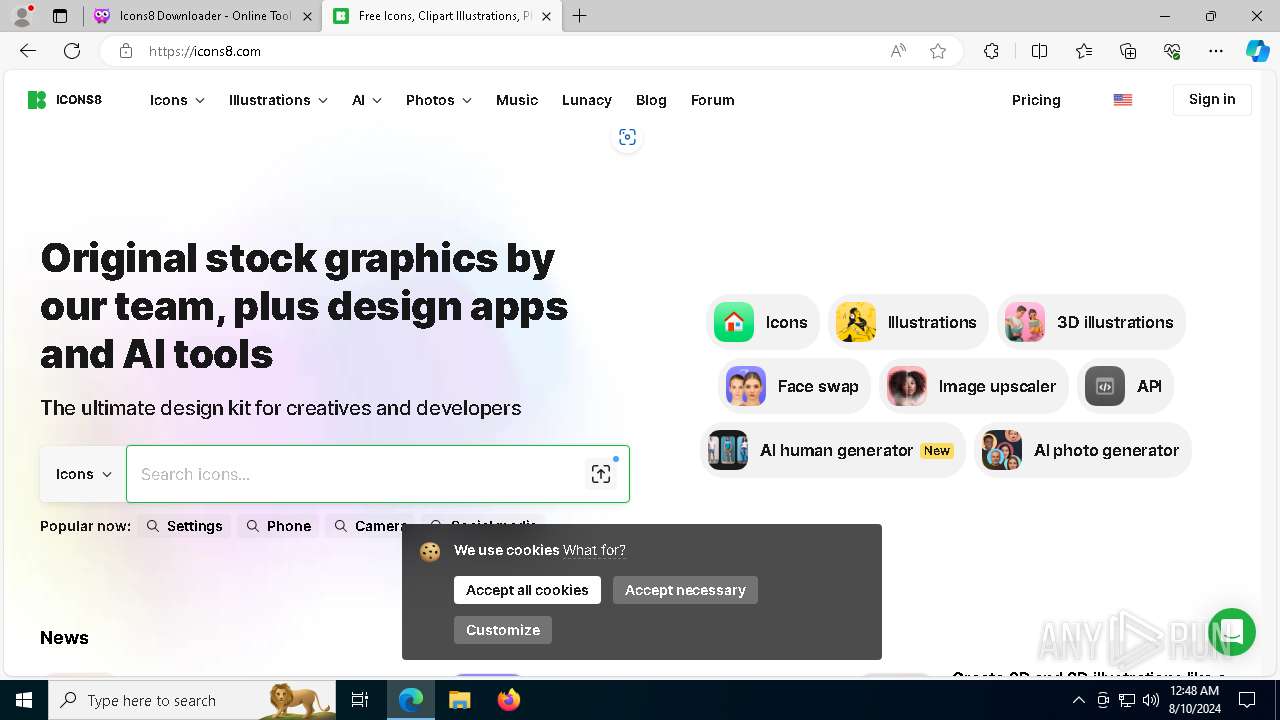This screenshot has height=720, width=1280.
Task: Open Edge Settings and more menu
Action: [x=1216, y=51]
